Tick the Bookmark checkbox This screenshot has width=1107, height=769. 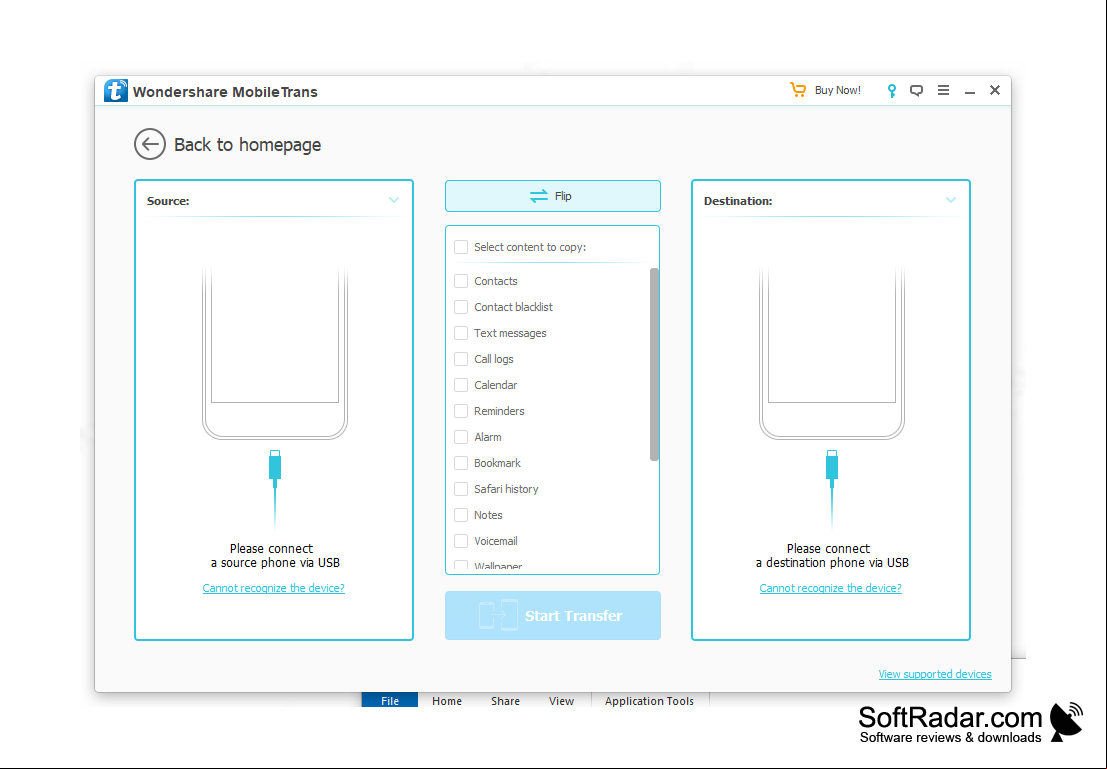click(461, 463)
